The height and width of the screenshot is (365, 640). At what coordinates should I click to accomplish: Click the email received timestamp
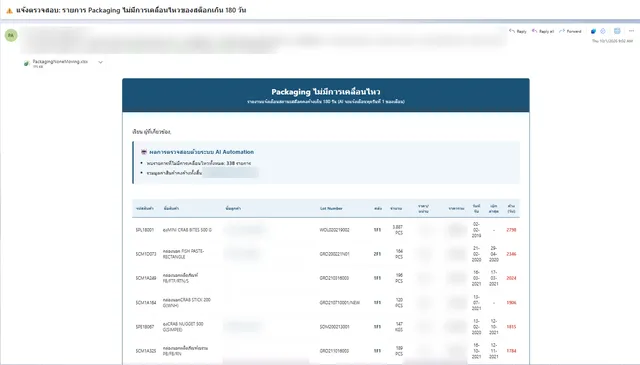click(x=612, y=41)
